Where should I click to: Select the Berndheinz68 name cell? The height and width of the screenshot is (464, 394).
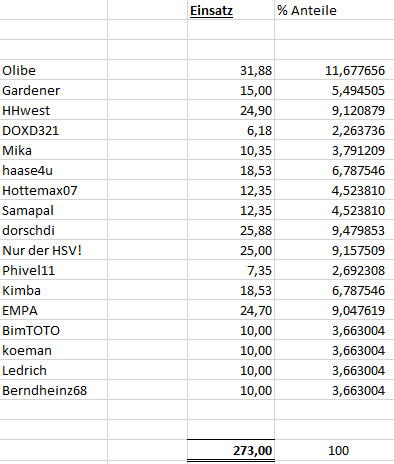click(54, 390)
